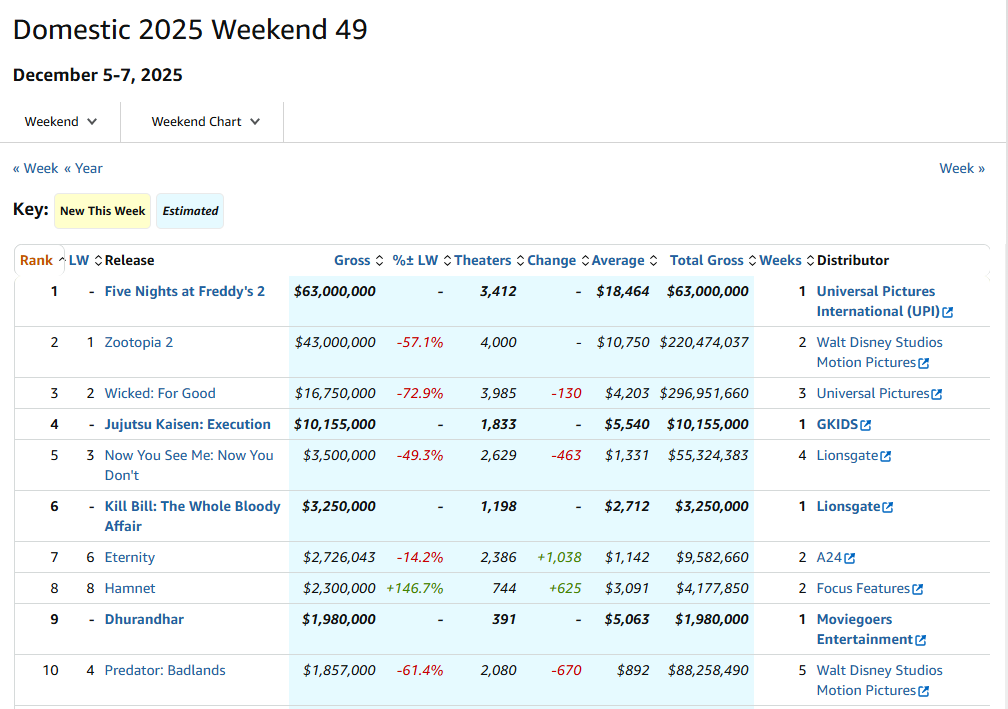This screenshot has width=1008, height=709.
Task: Sort table by Rank column arrow
Action: (x=62, y=260)
